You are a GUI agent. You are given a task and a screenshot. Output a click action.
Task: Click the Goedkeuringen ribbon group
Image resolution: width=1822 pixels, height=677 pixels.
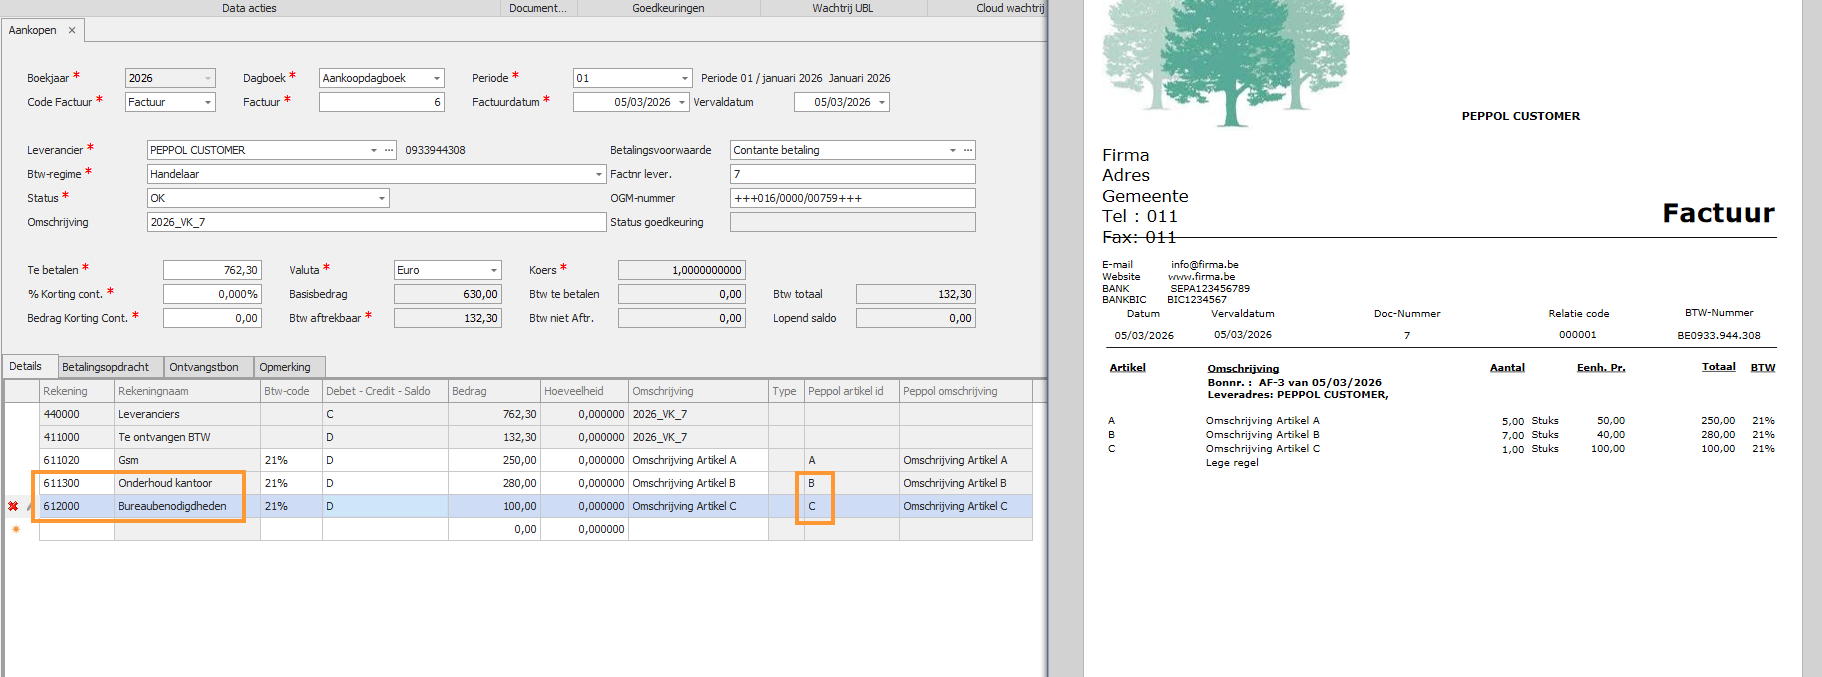[x=668, y=8]
